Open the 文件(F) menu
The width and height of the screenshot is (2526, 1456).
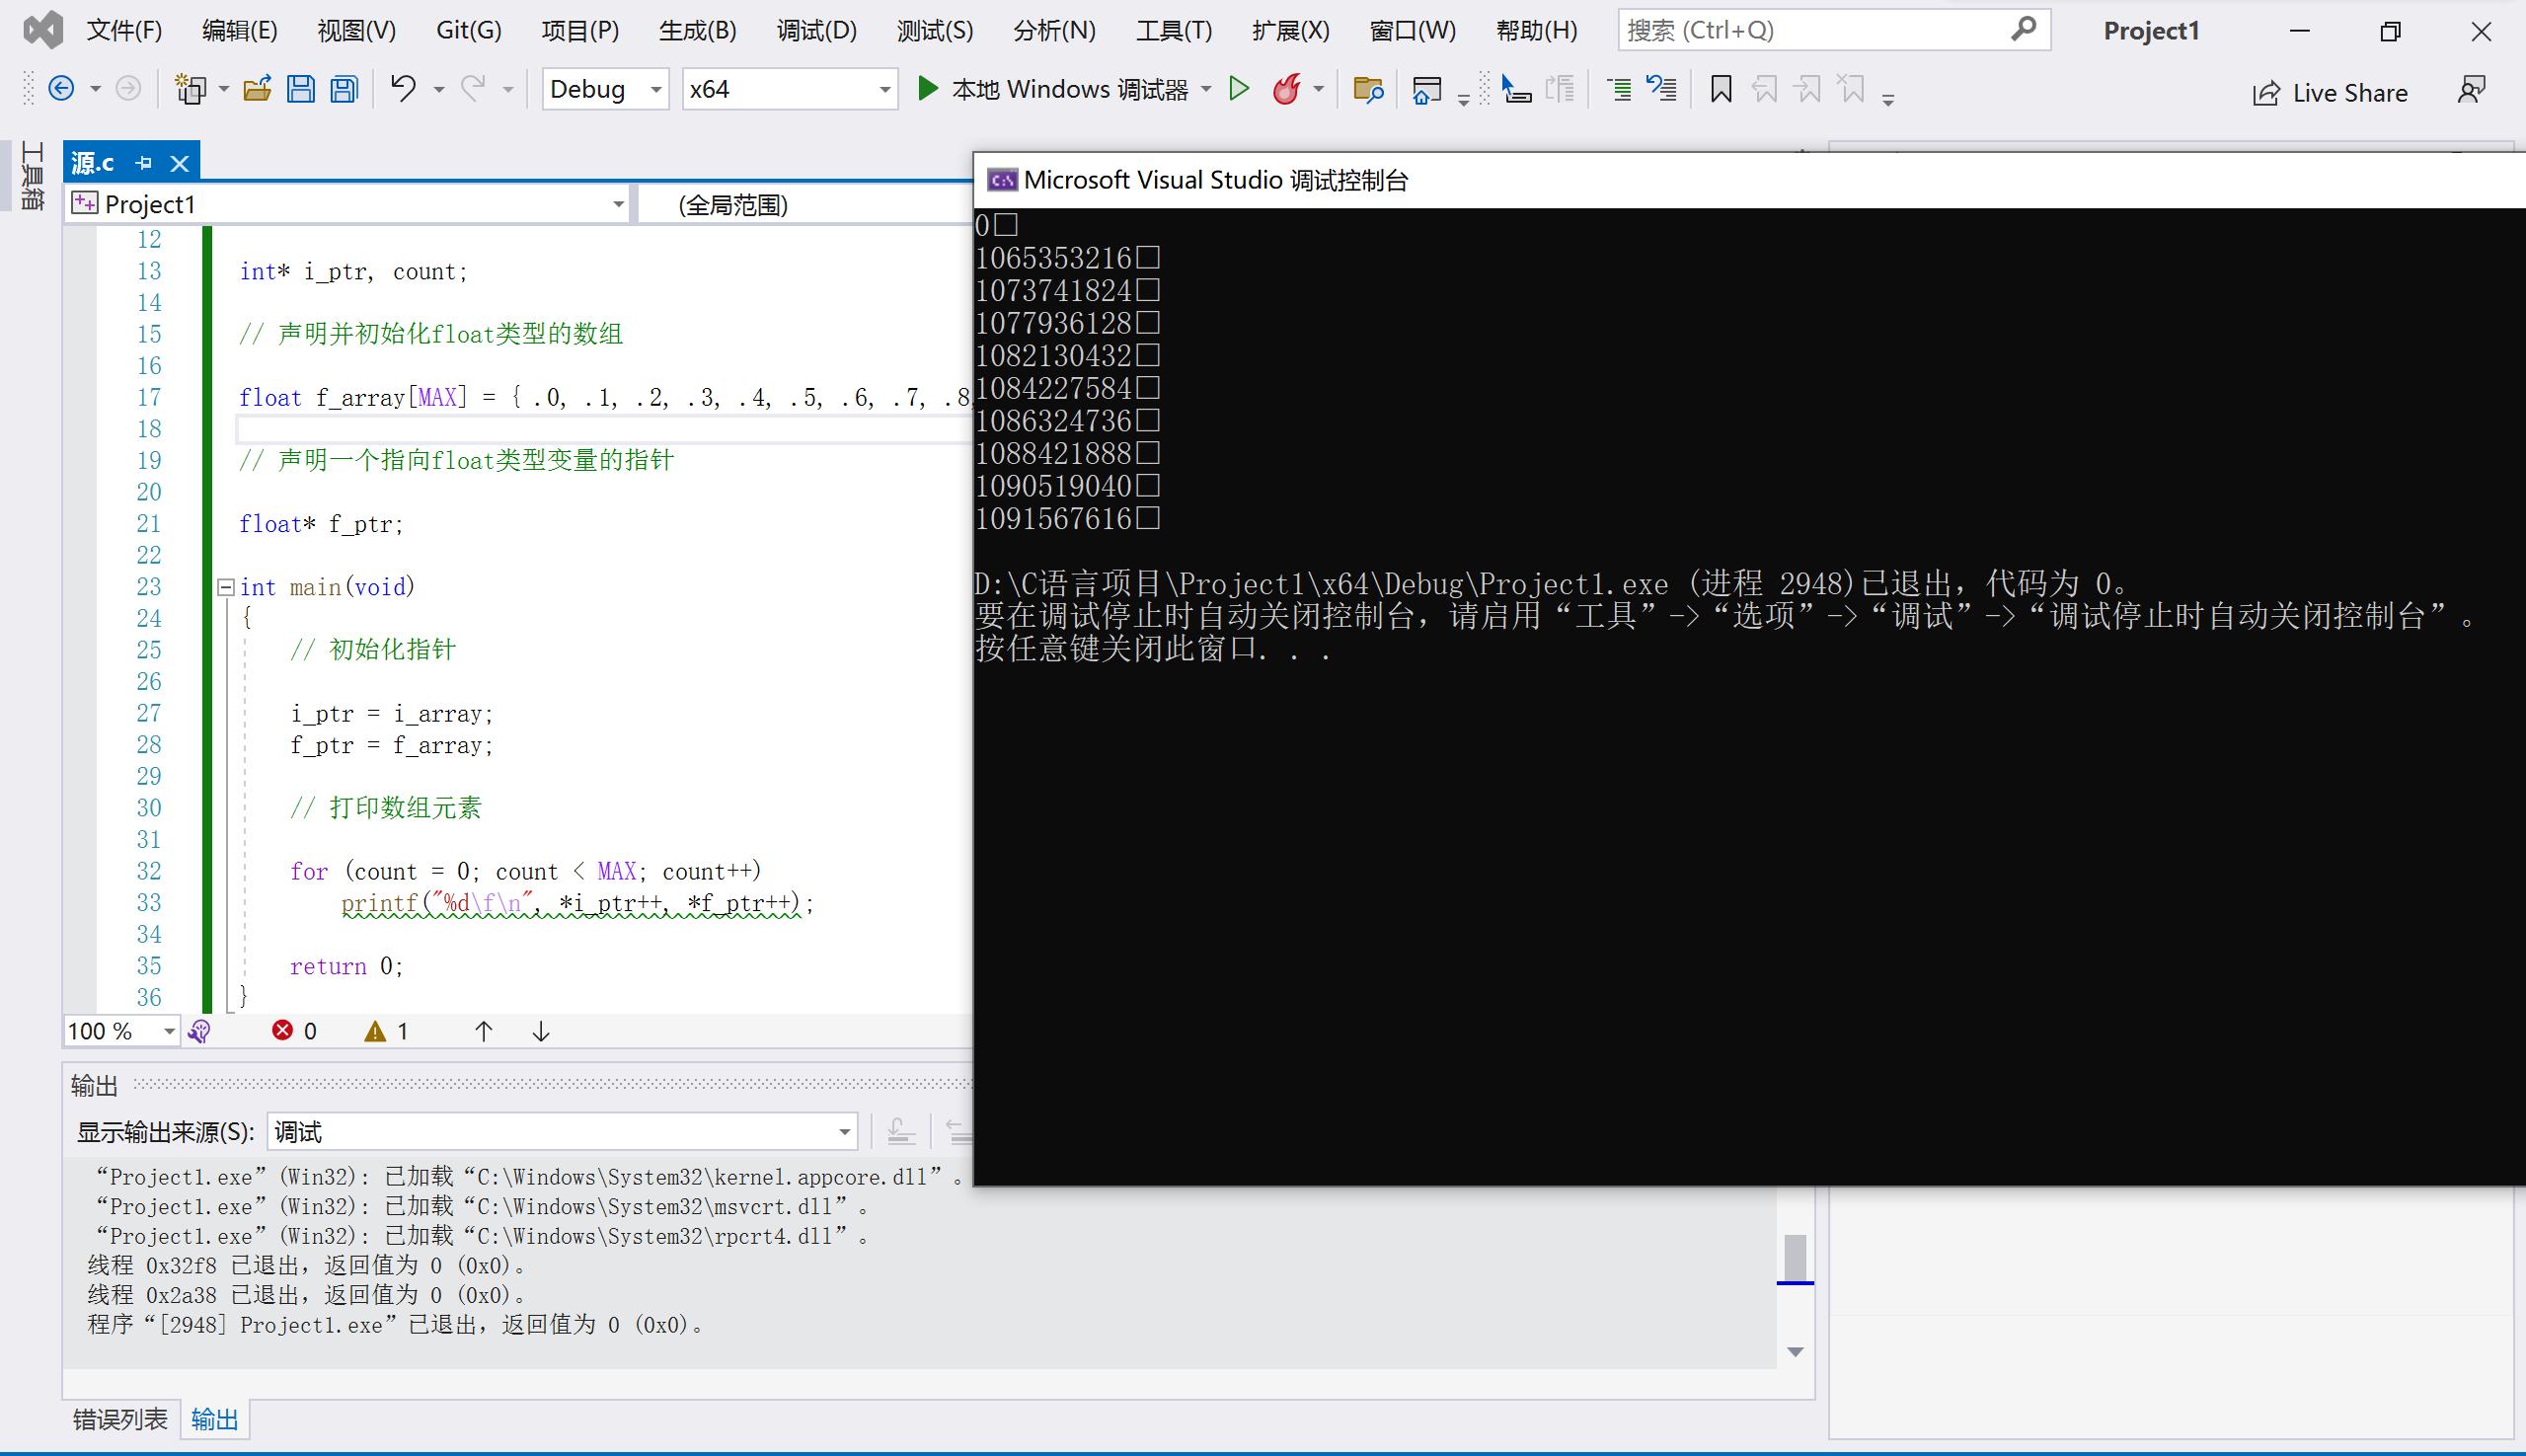point(124,30)
